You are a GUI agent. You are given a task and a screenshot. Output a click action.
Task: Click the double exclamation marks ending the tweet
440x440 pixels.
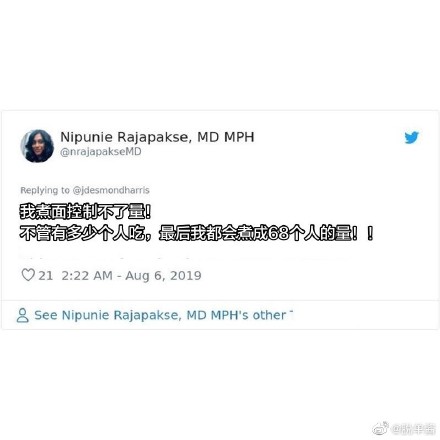pyautogui.click(x=363, y=233)
